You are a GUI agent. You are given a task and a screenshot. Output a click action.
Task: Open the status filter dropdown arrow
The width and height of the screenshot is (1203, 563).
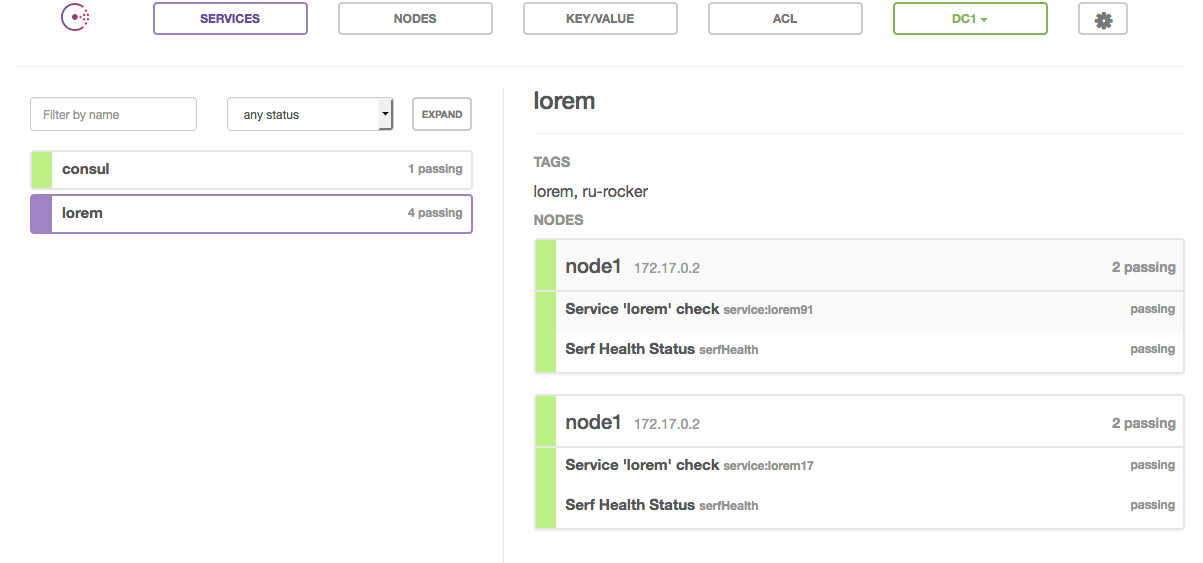click(x=386, y=114)
